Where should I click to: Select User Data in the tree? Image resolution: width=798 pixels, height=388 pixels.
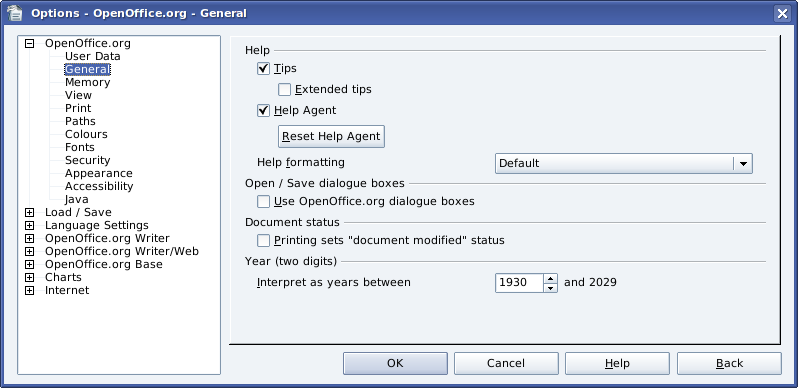coord(93,57)
